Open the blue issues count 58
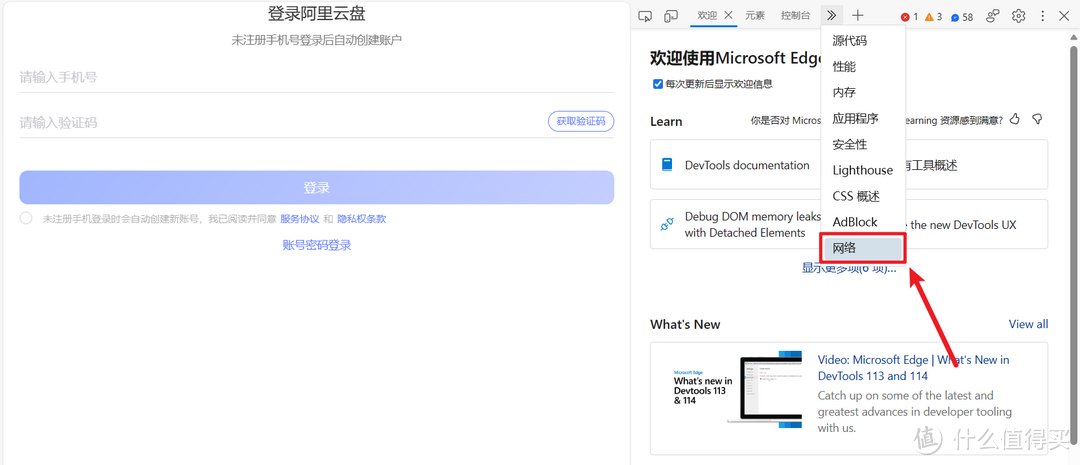1080x465 pixels. 962,17
